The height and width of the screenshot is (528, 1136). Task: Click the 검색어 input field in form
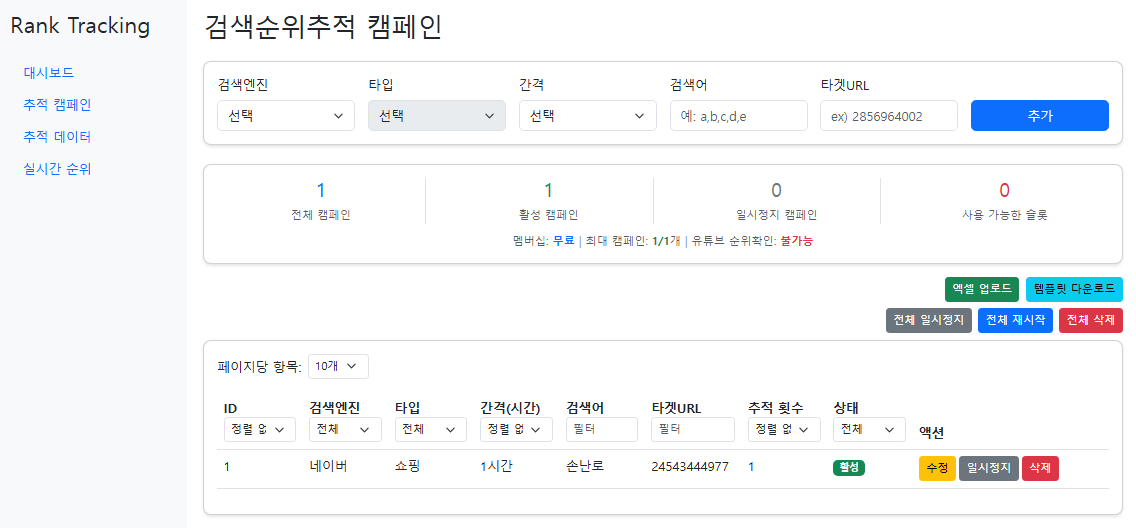[738, 116]
